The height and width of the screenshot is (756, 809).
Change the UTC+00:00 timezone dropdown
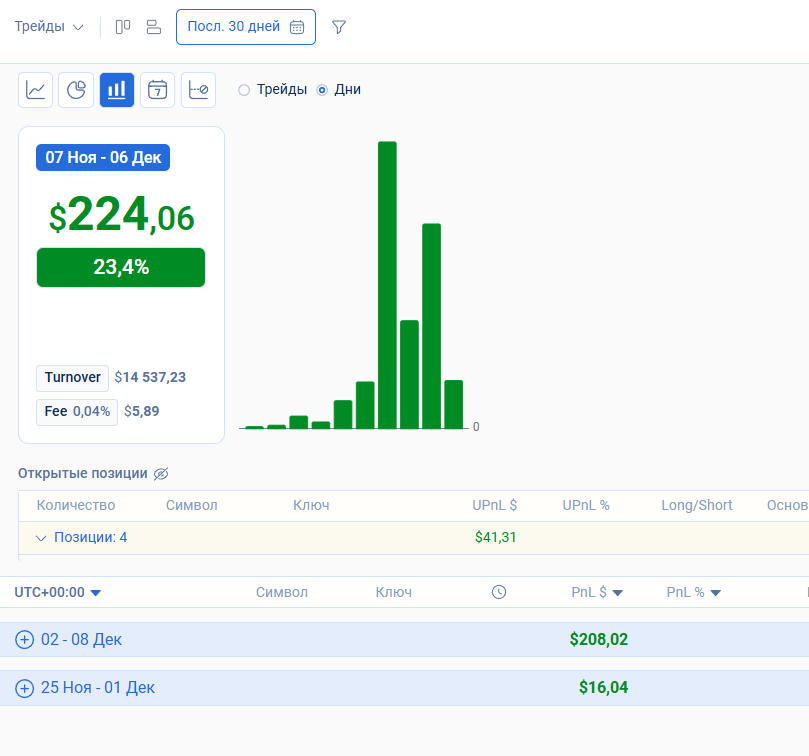(x=58, y=592)
